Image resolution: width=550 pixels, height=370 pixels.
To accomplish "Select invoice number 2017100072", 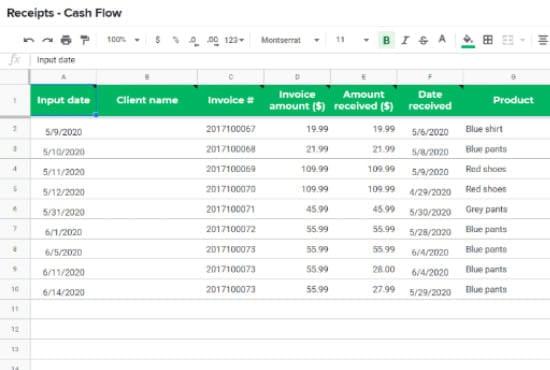I will (230, 229).
